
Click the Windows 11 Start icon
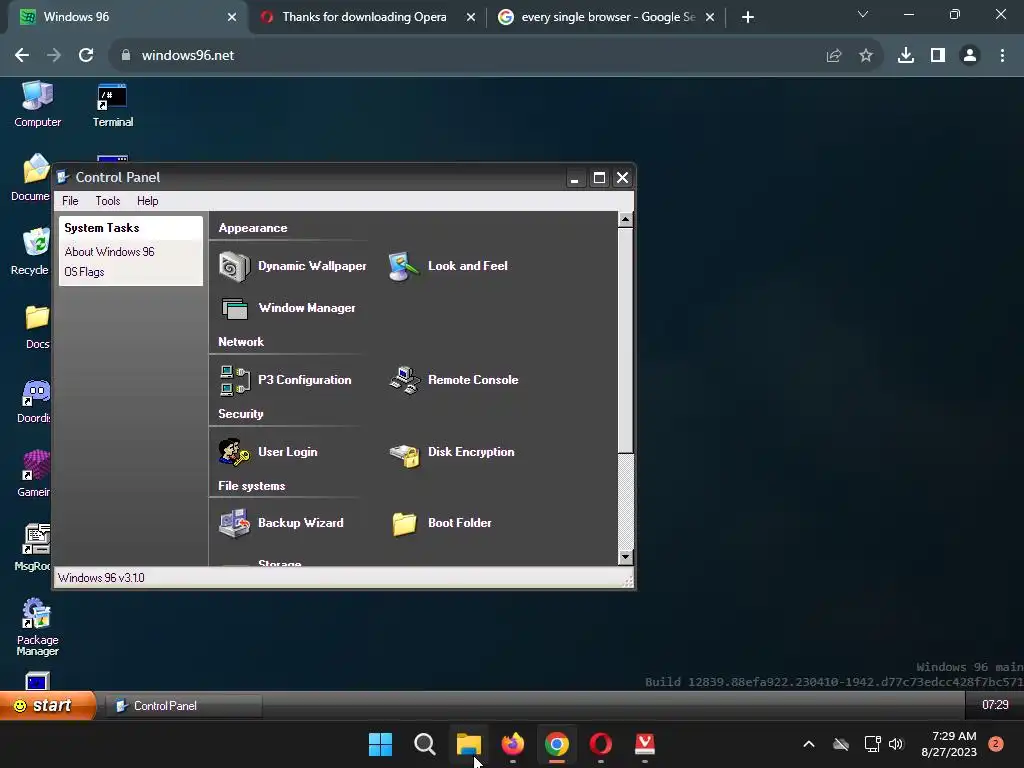[380, 744]
